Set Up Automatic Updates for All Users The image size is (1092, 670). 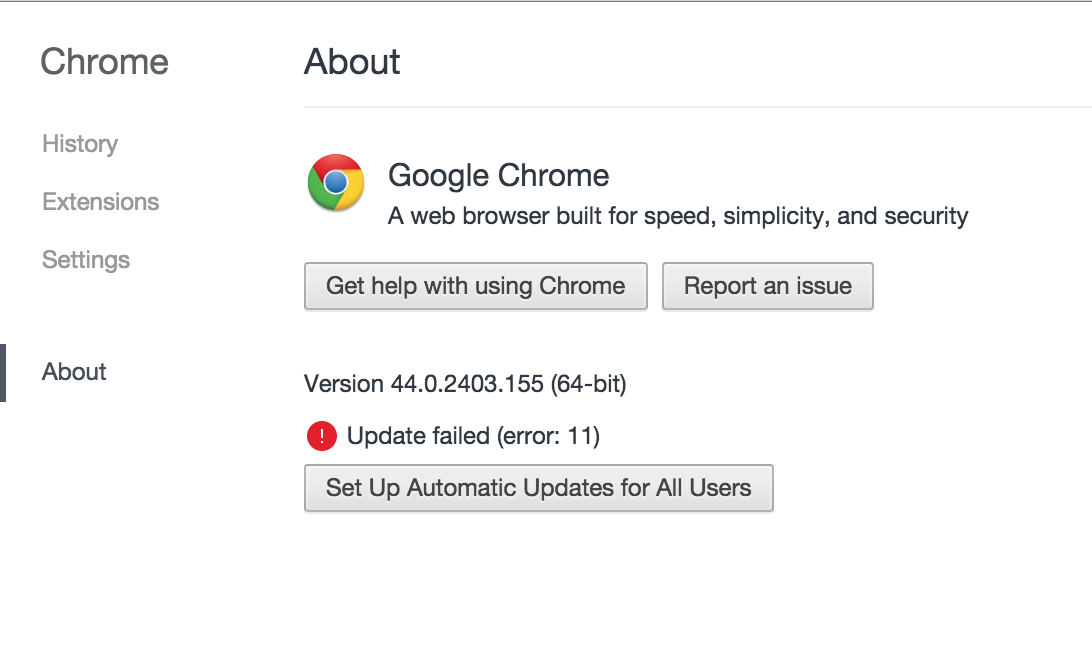(x=539, y=488)
